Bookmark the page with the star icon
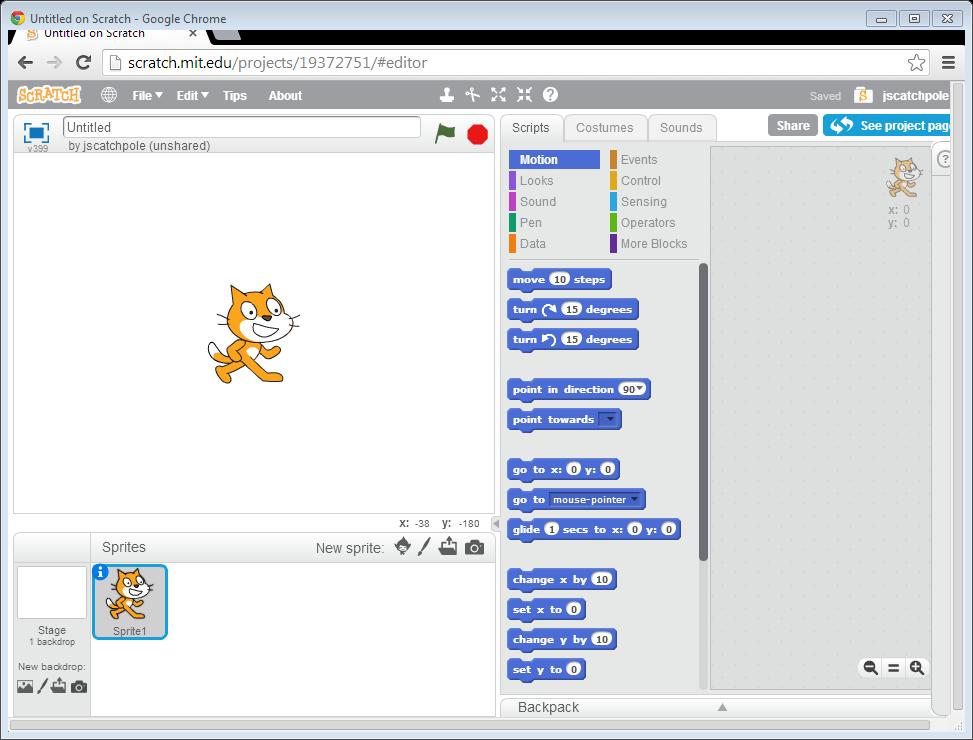973x740 pixels. tap(916, 62)
